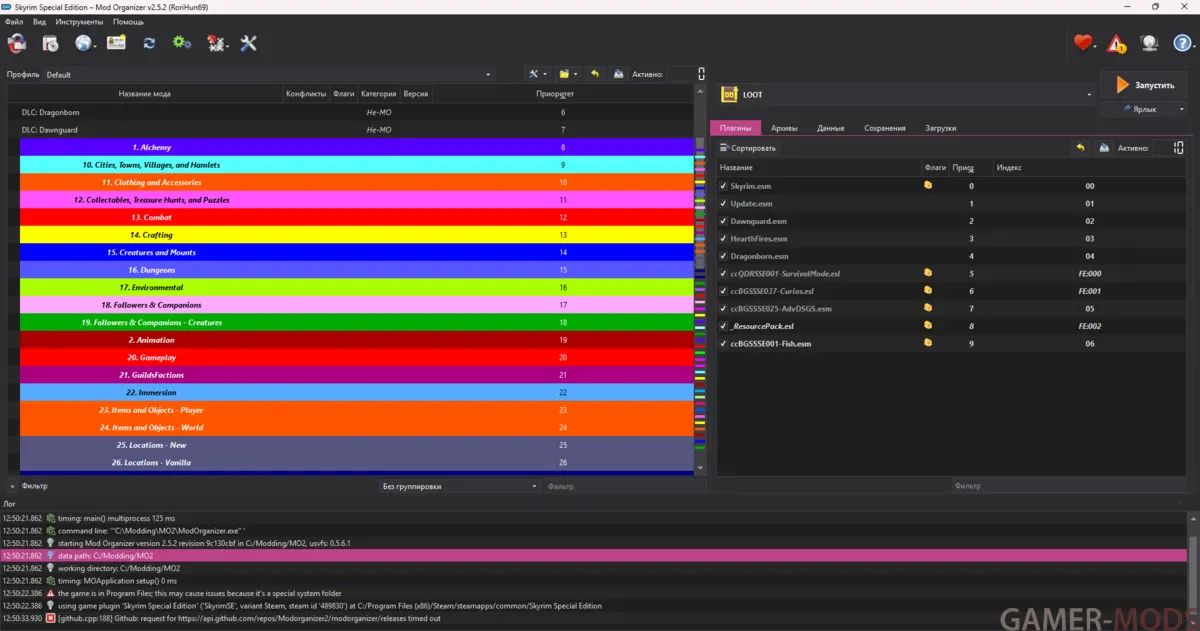The image size is (1200, 631).
Task: Open the profiles ID card icon
Action: pos(116,43)
